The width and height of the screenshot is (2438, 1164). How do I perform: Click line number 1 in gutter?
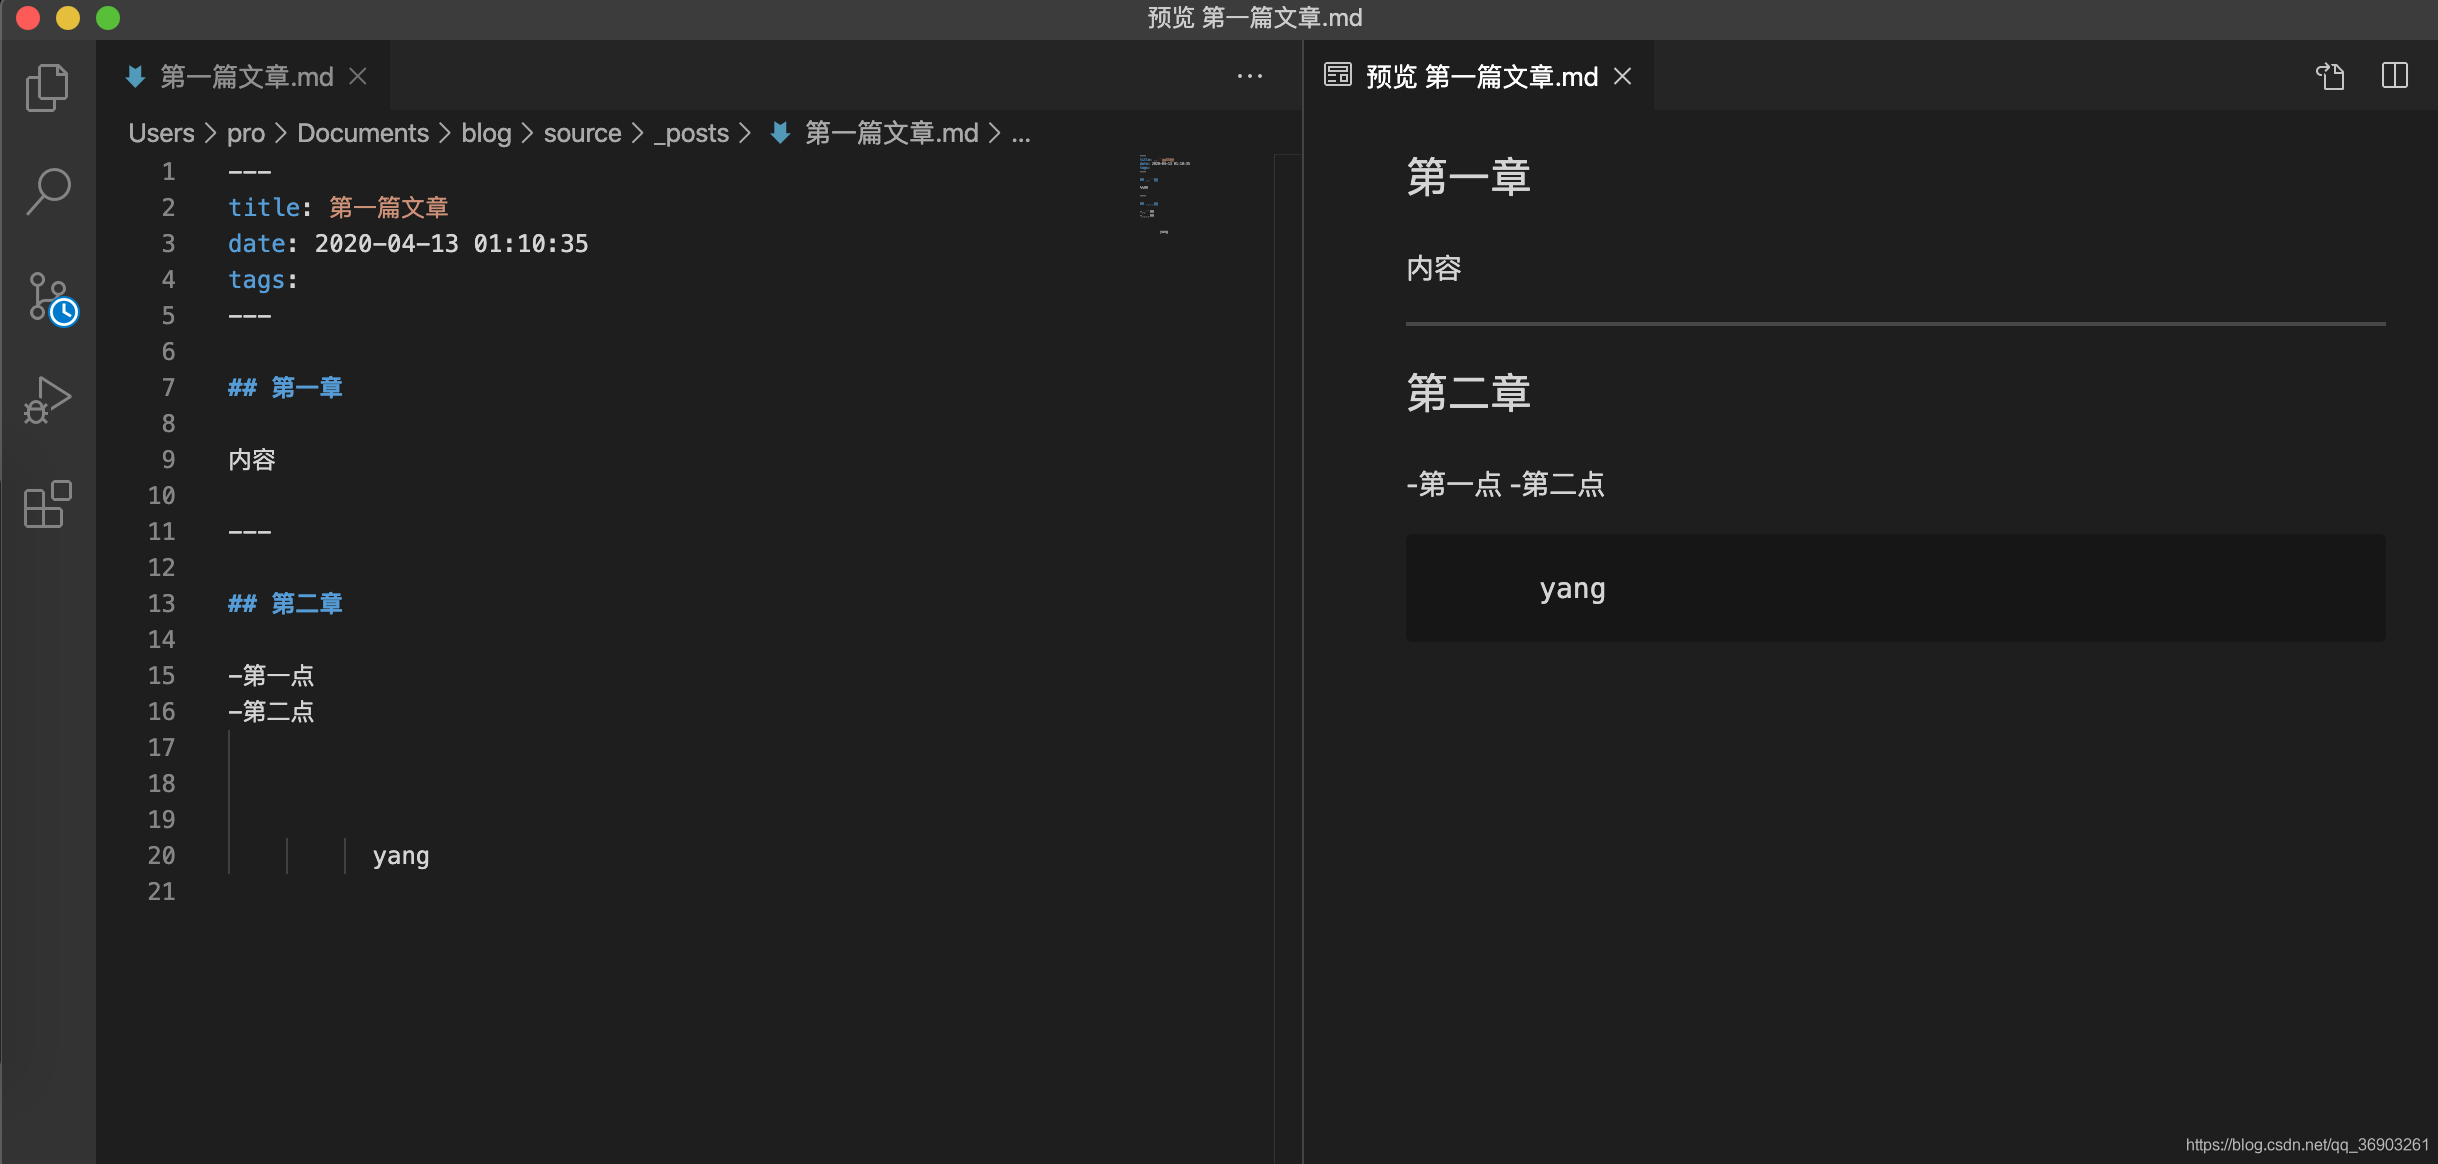pos(168,171)
